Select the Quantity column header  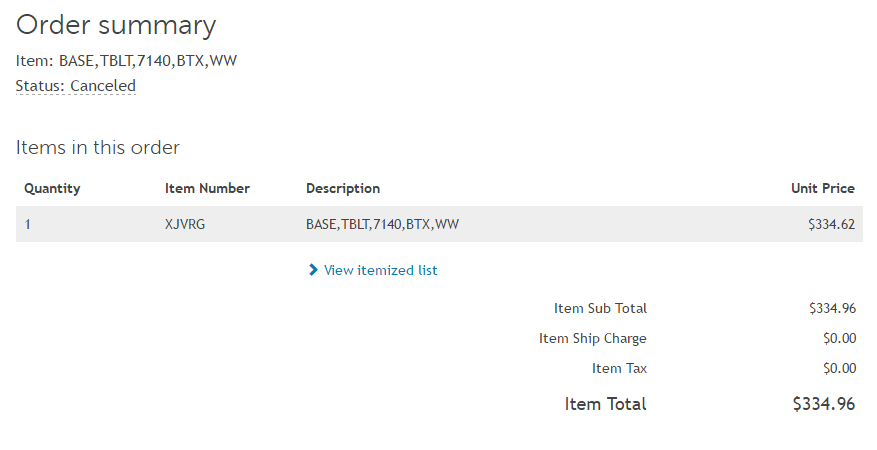[52, 188]
